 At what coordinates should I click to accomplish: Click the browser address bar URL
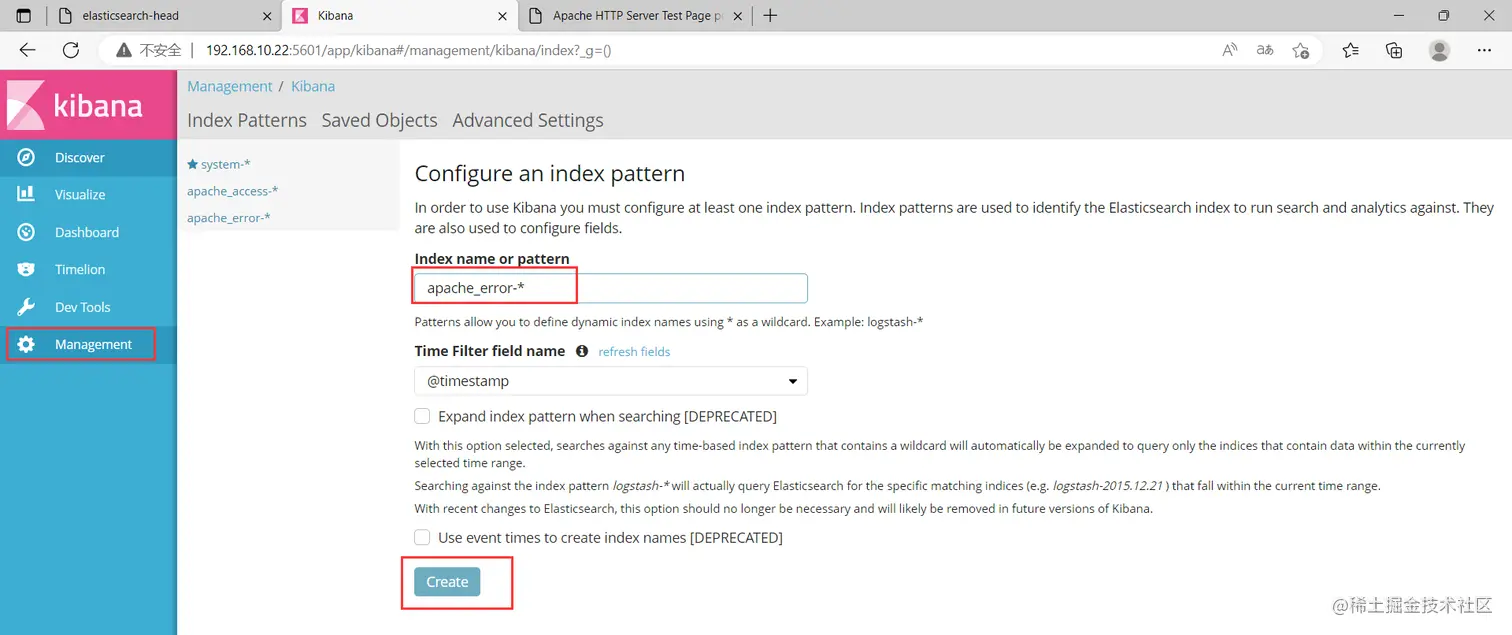(x=408, y=50)
